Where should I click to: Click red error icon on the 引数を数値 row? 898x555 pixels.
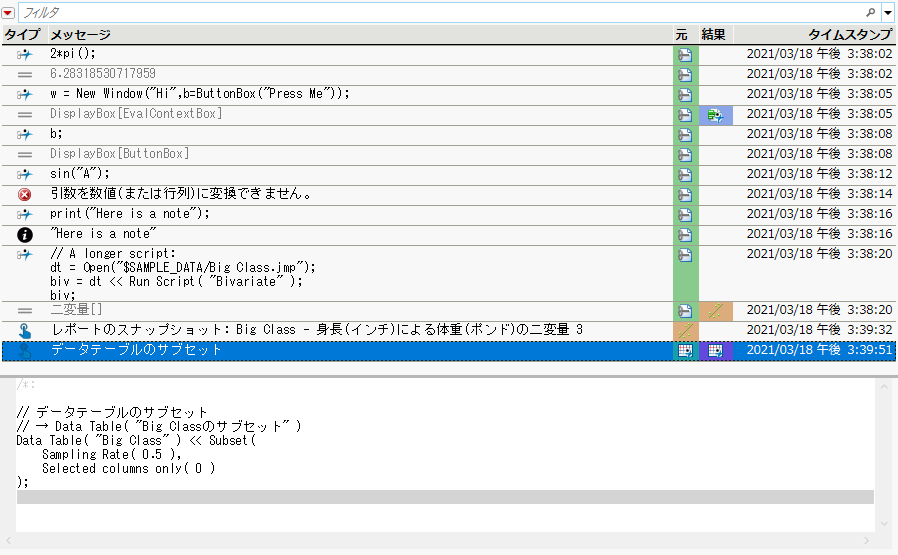pos(25,195)
